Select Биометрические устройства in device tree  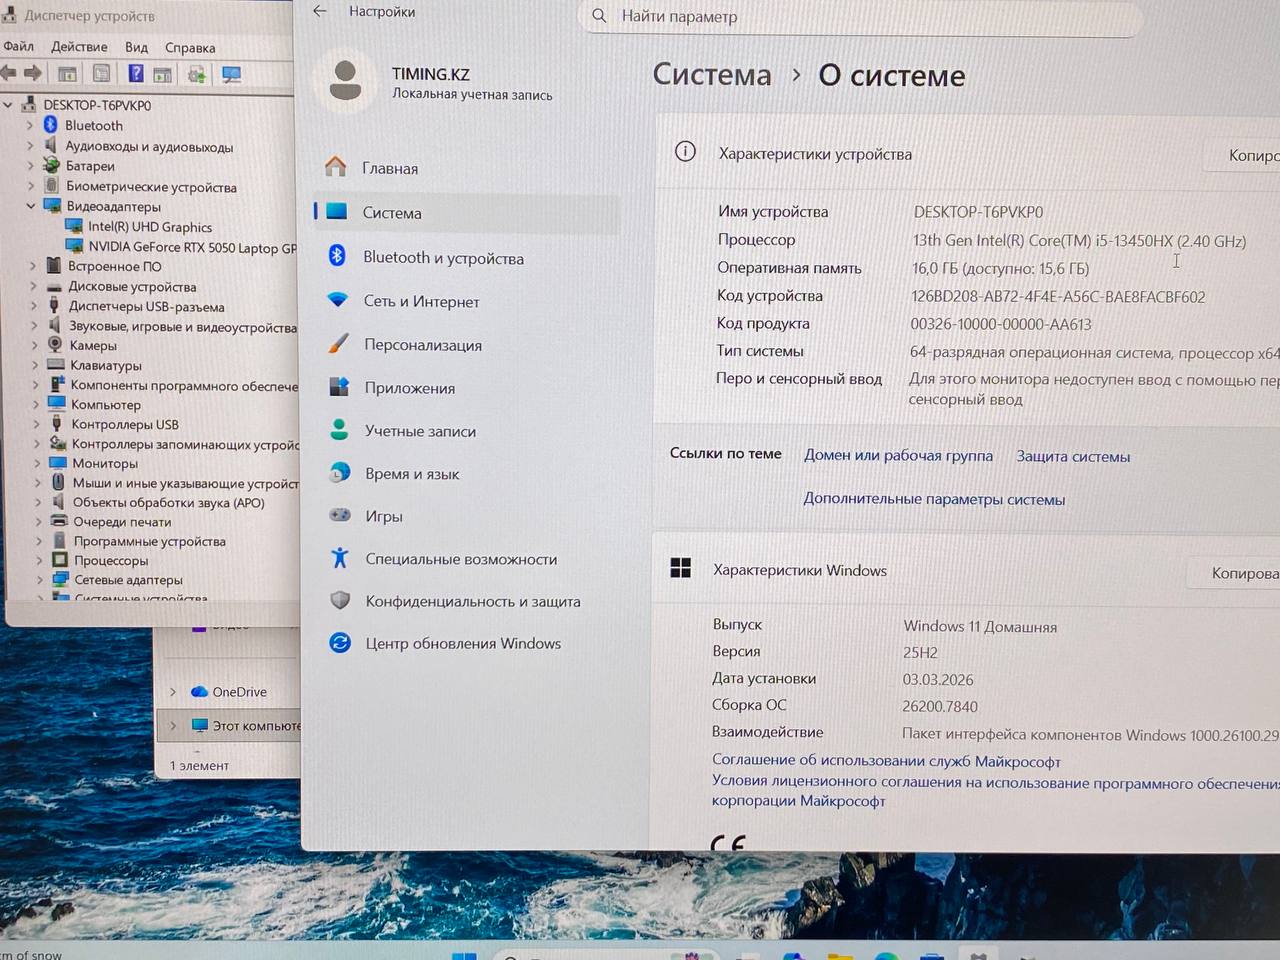(x=151, y=187)
